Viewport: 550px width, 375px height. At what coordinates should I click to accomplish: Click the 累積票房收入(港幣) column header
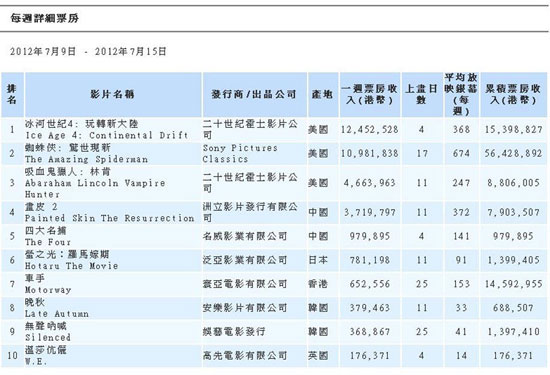(513, 94)
